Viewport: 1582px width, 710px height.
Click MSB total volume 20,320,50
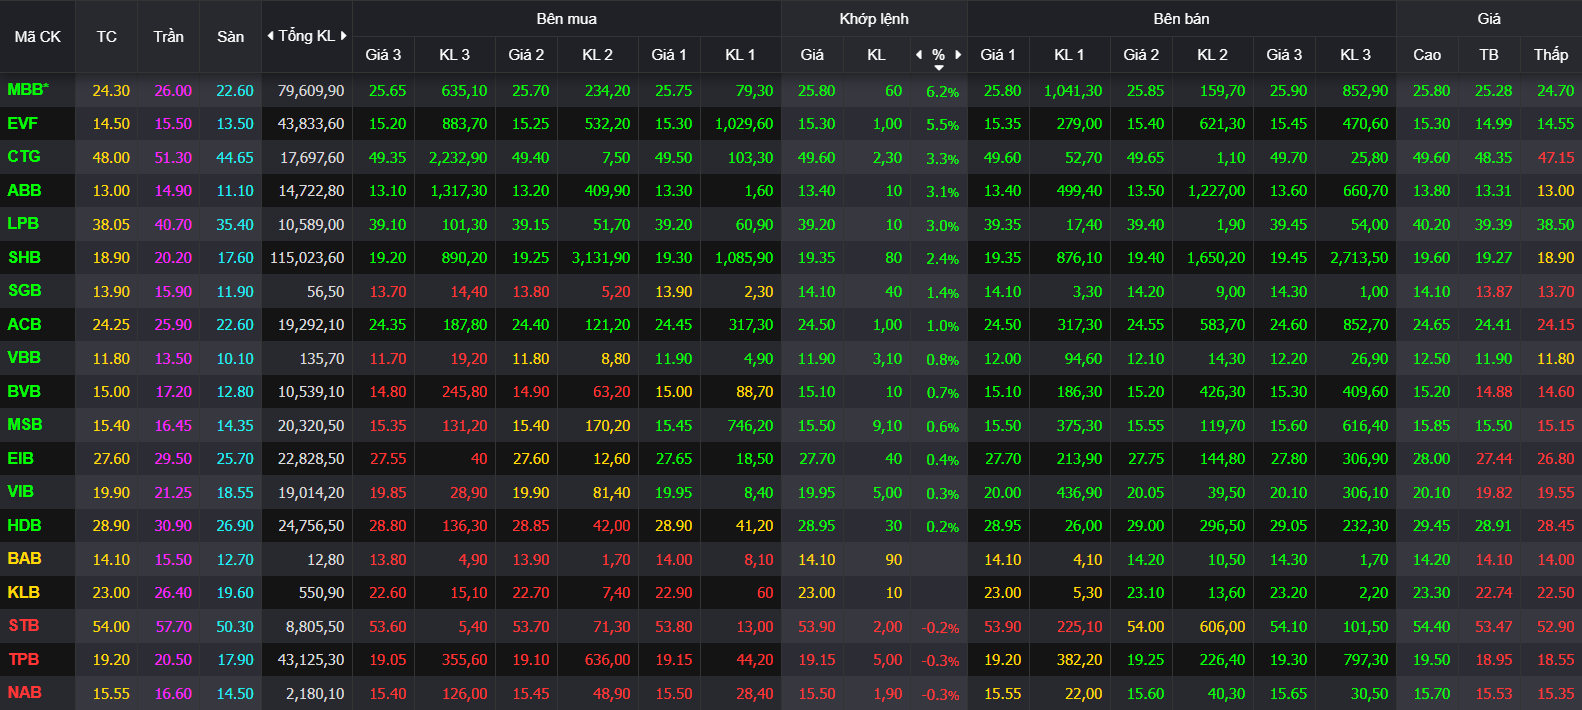click(x=311, y=426)
